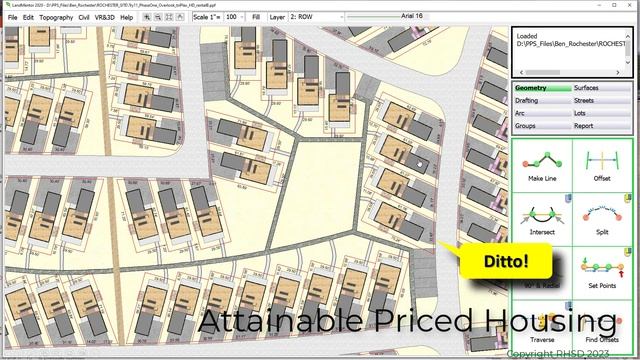Click the log scroll-right arrow
This screenshot has height=360, width=640.
(618, 72)
